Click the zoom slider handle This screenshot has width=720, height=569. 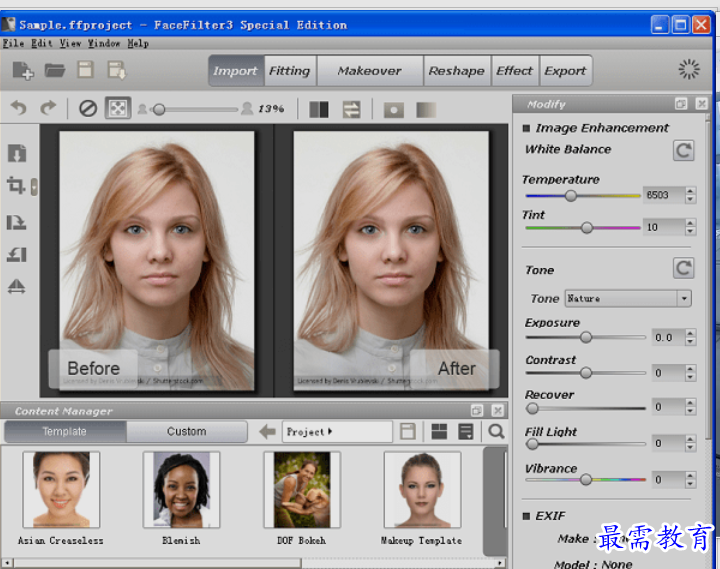tap(159, 109)
